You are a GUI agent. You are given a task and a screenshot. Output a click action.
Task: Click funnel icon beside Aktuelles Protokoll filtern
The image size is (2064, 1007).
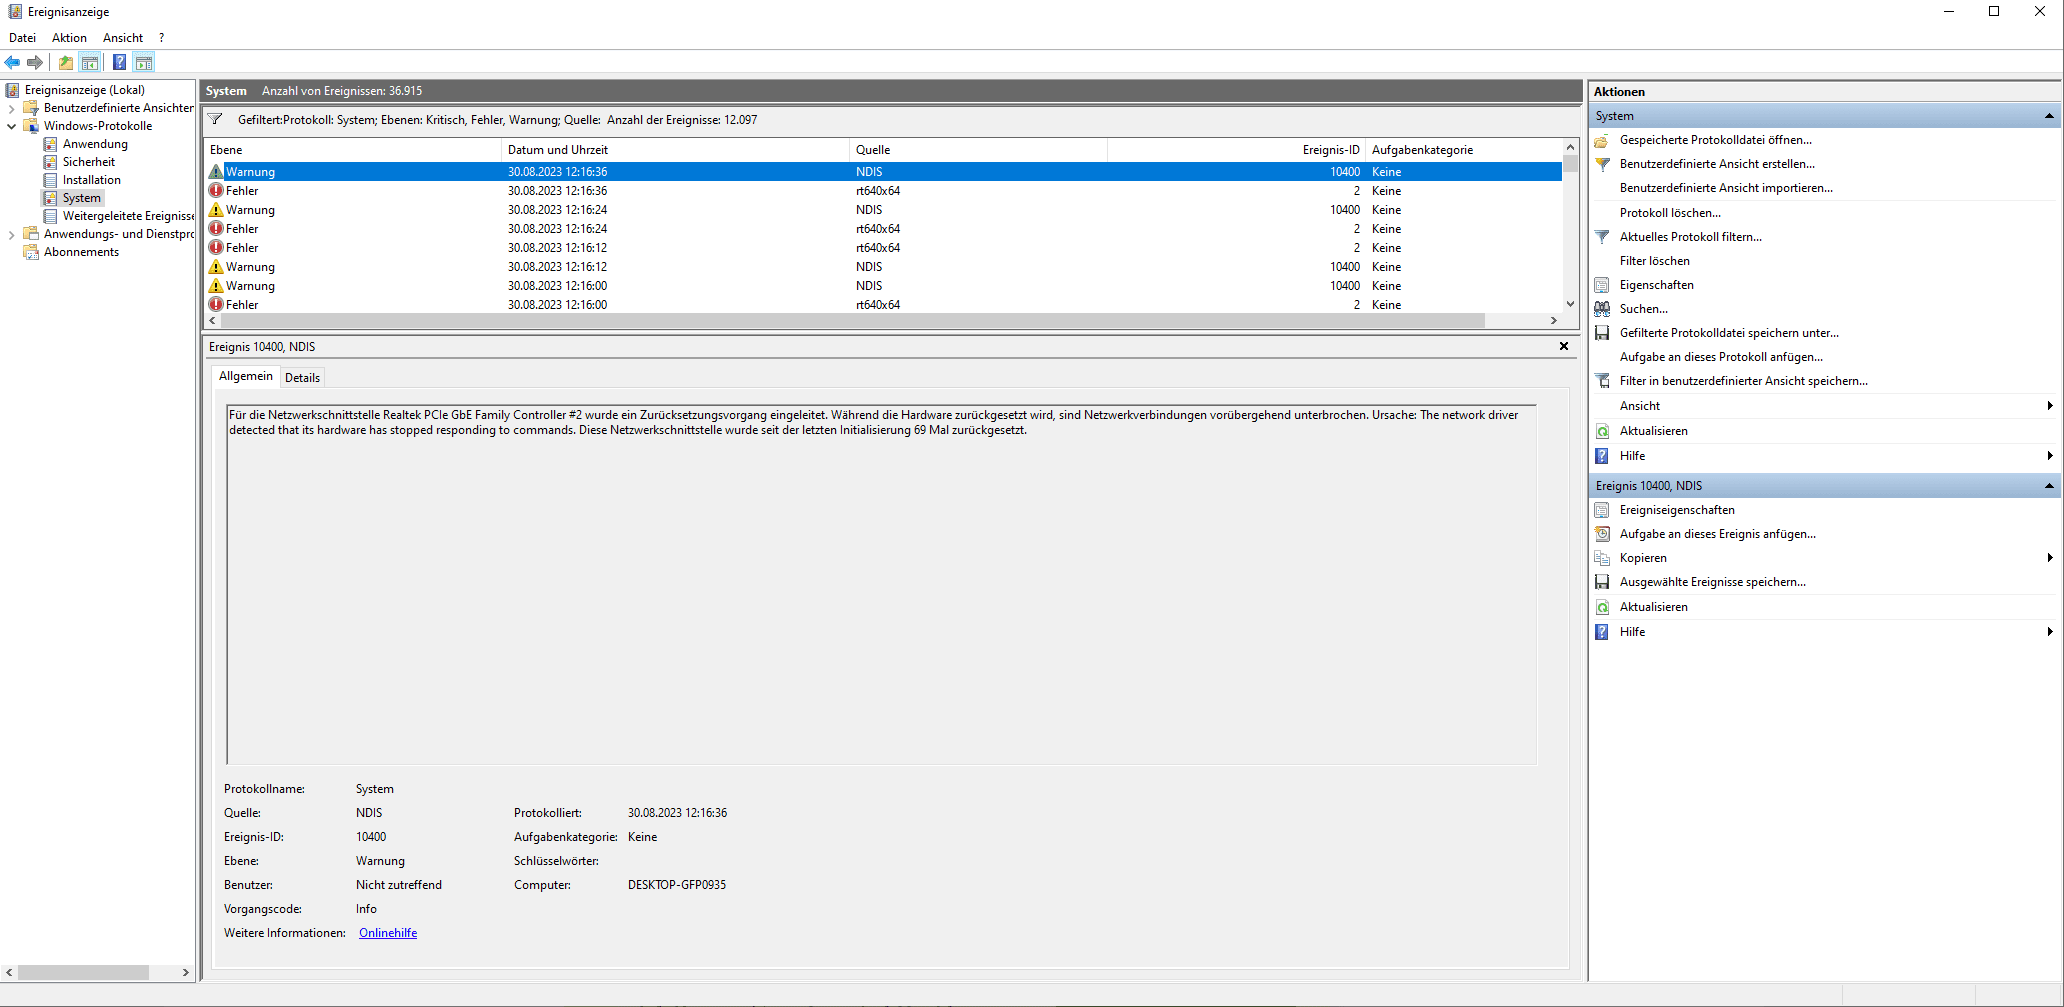pyautogui.click(x=1602, y=237)
